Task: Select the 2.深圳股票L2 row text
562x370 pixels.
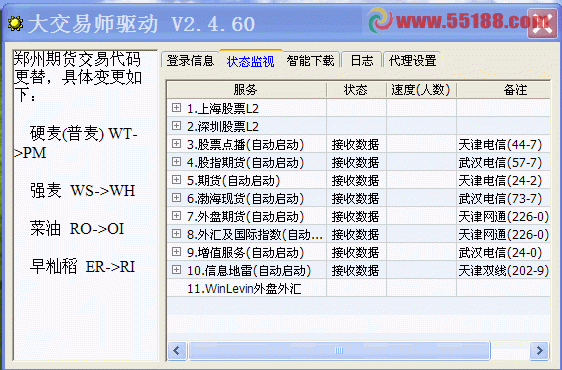Action: (223, 127)
